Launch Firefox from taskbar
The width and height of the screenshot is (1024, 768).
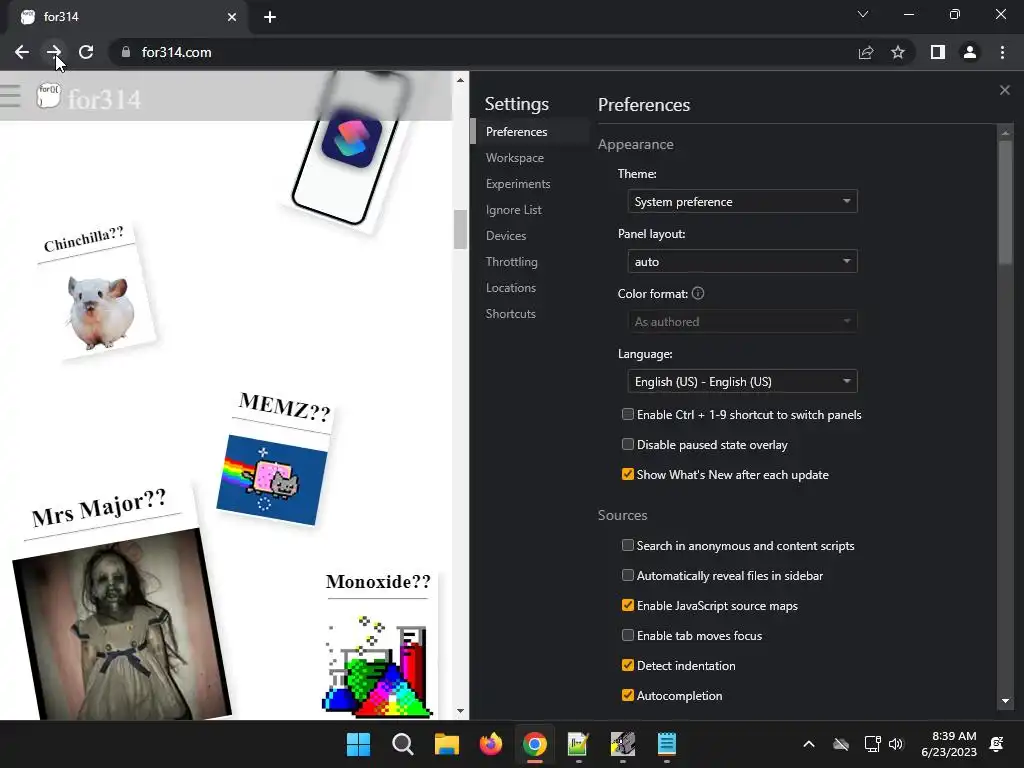(x=490, y=744)
